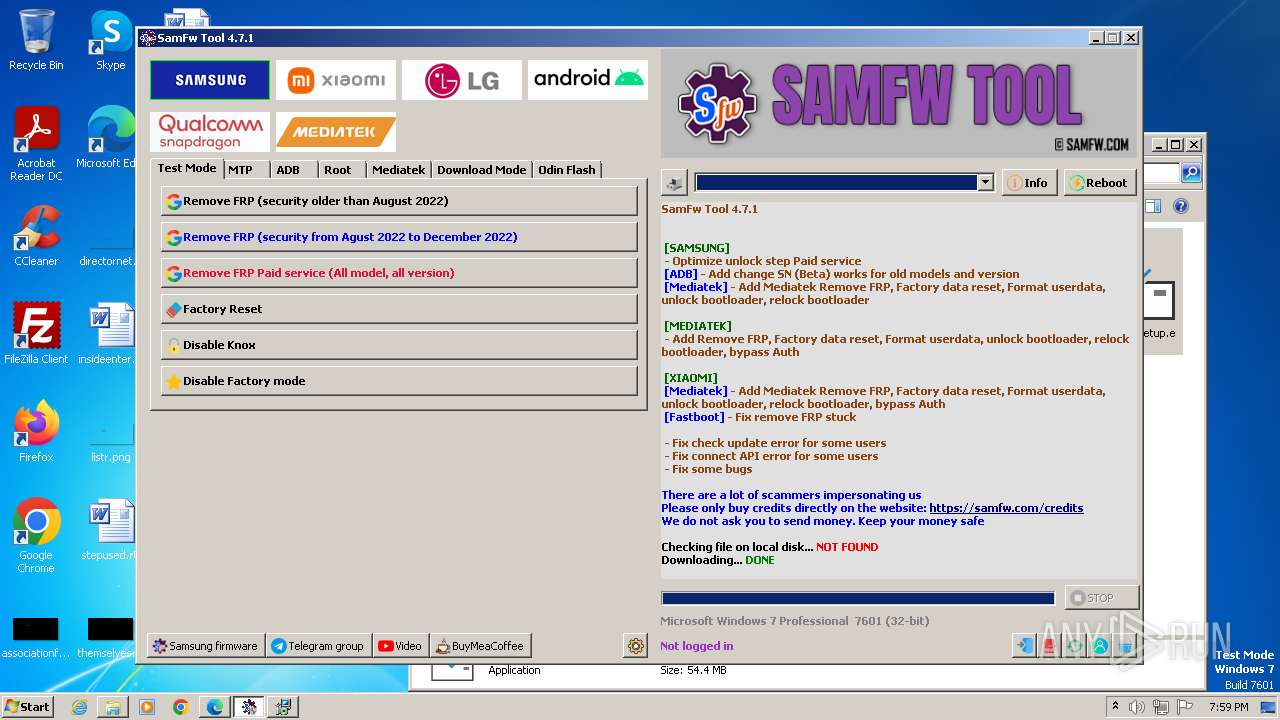This screenshot has height=720, width=1280.
Task: Click the network tray icon
Action: (1163, 707)
